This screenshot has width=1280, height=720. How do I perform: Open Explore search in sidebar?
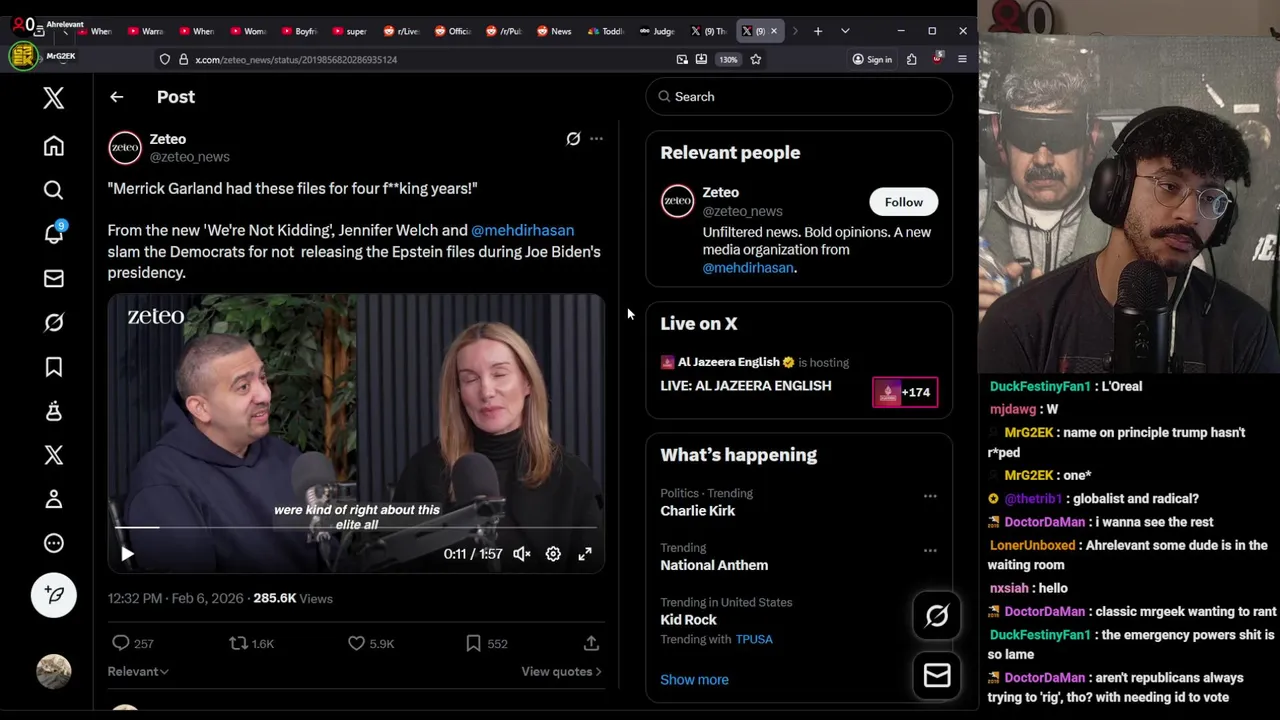click(54, 190)
